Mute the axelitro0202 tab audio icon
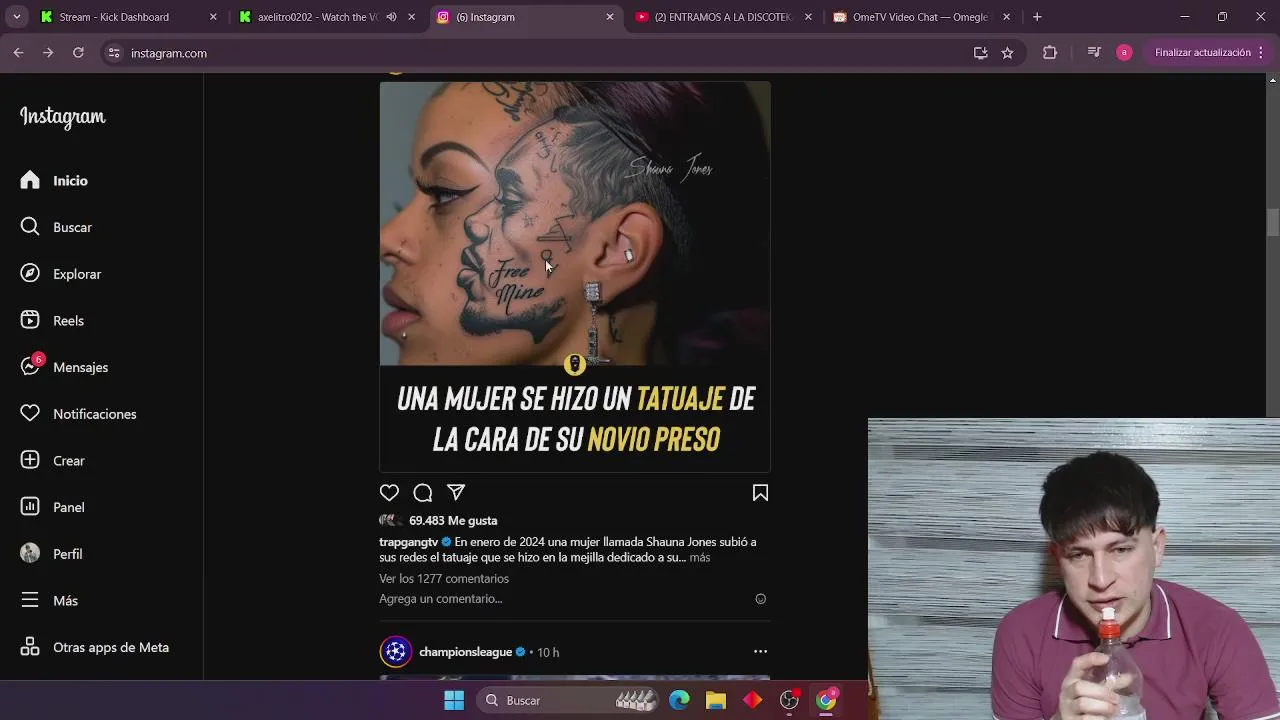Image resolution: width=1280 pixels, height=720 pixels. 391,17
